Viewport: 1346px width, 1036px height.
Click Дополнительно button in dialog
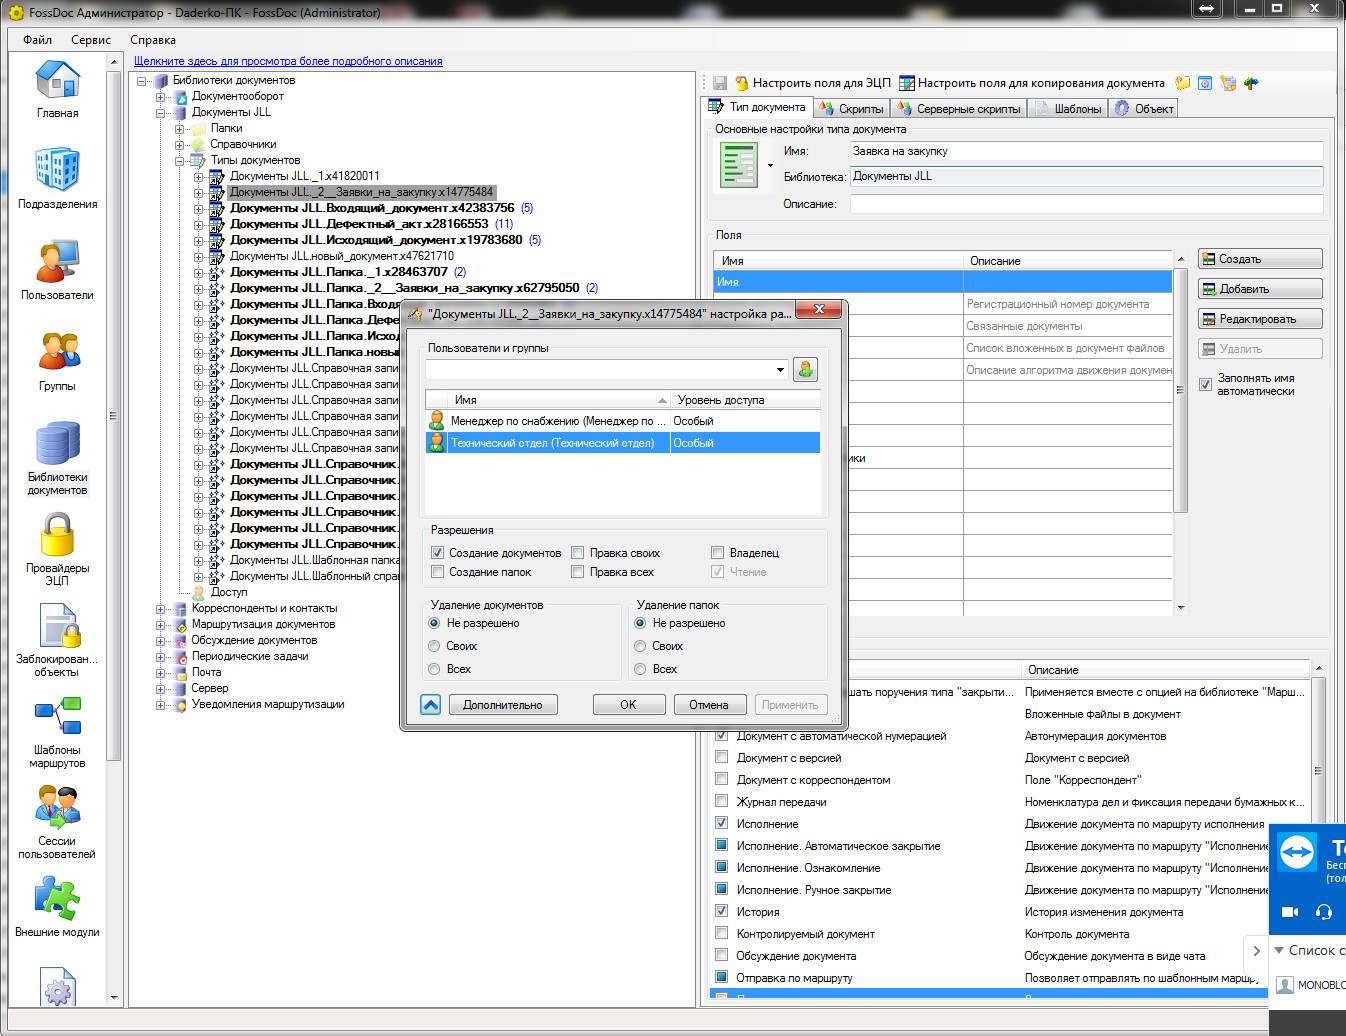[503, 705]
